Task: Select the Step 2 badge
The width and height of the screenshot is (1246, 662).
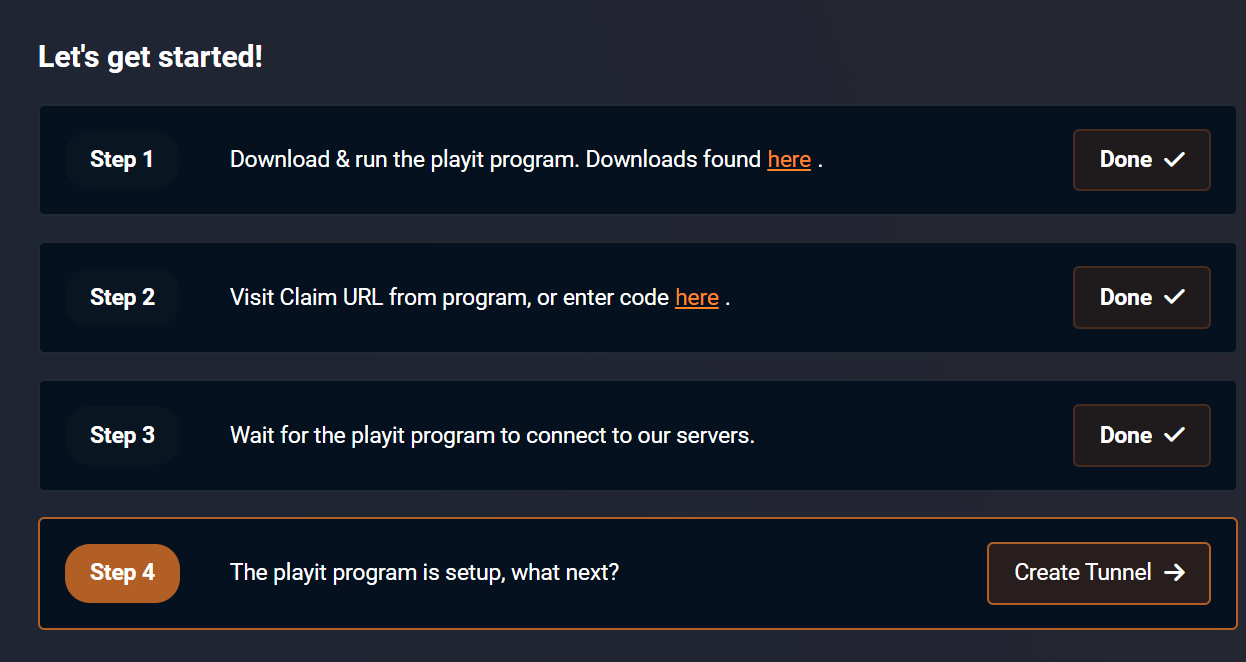Action: 122,297
